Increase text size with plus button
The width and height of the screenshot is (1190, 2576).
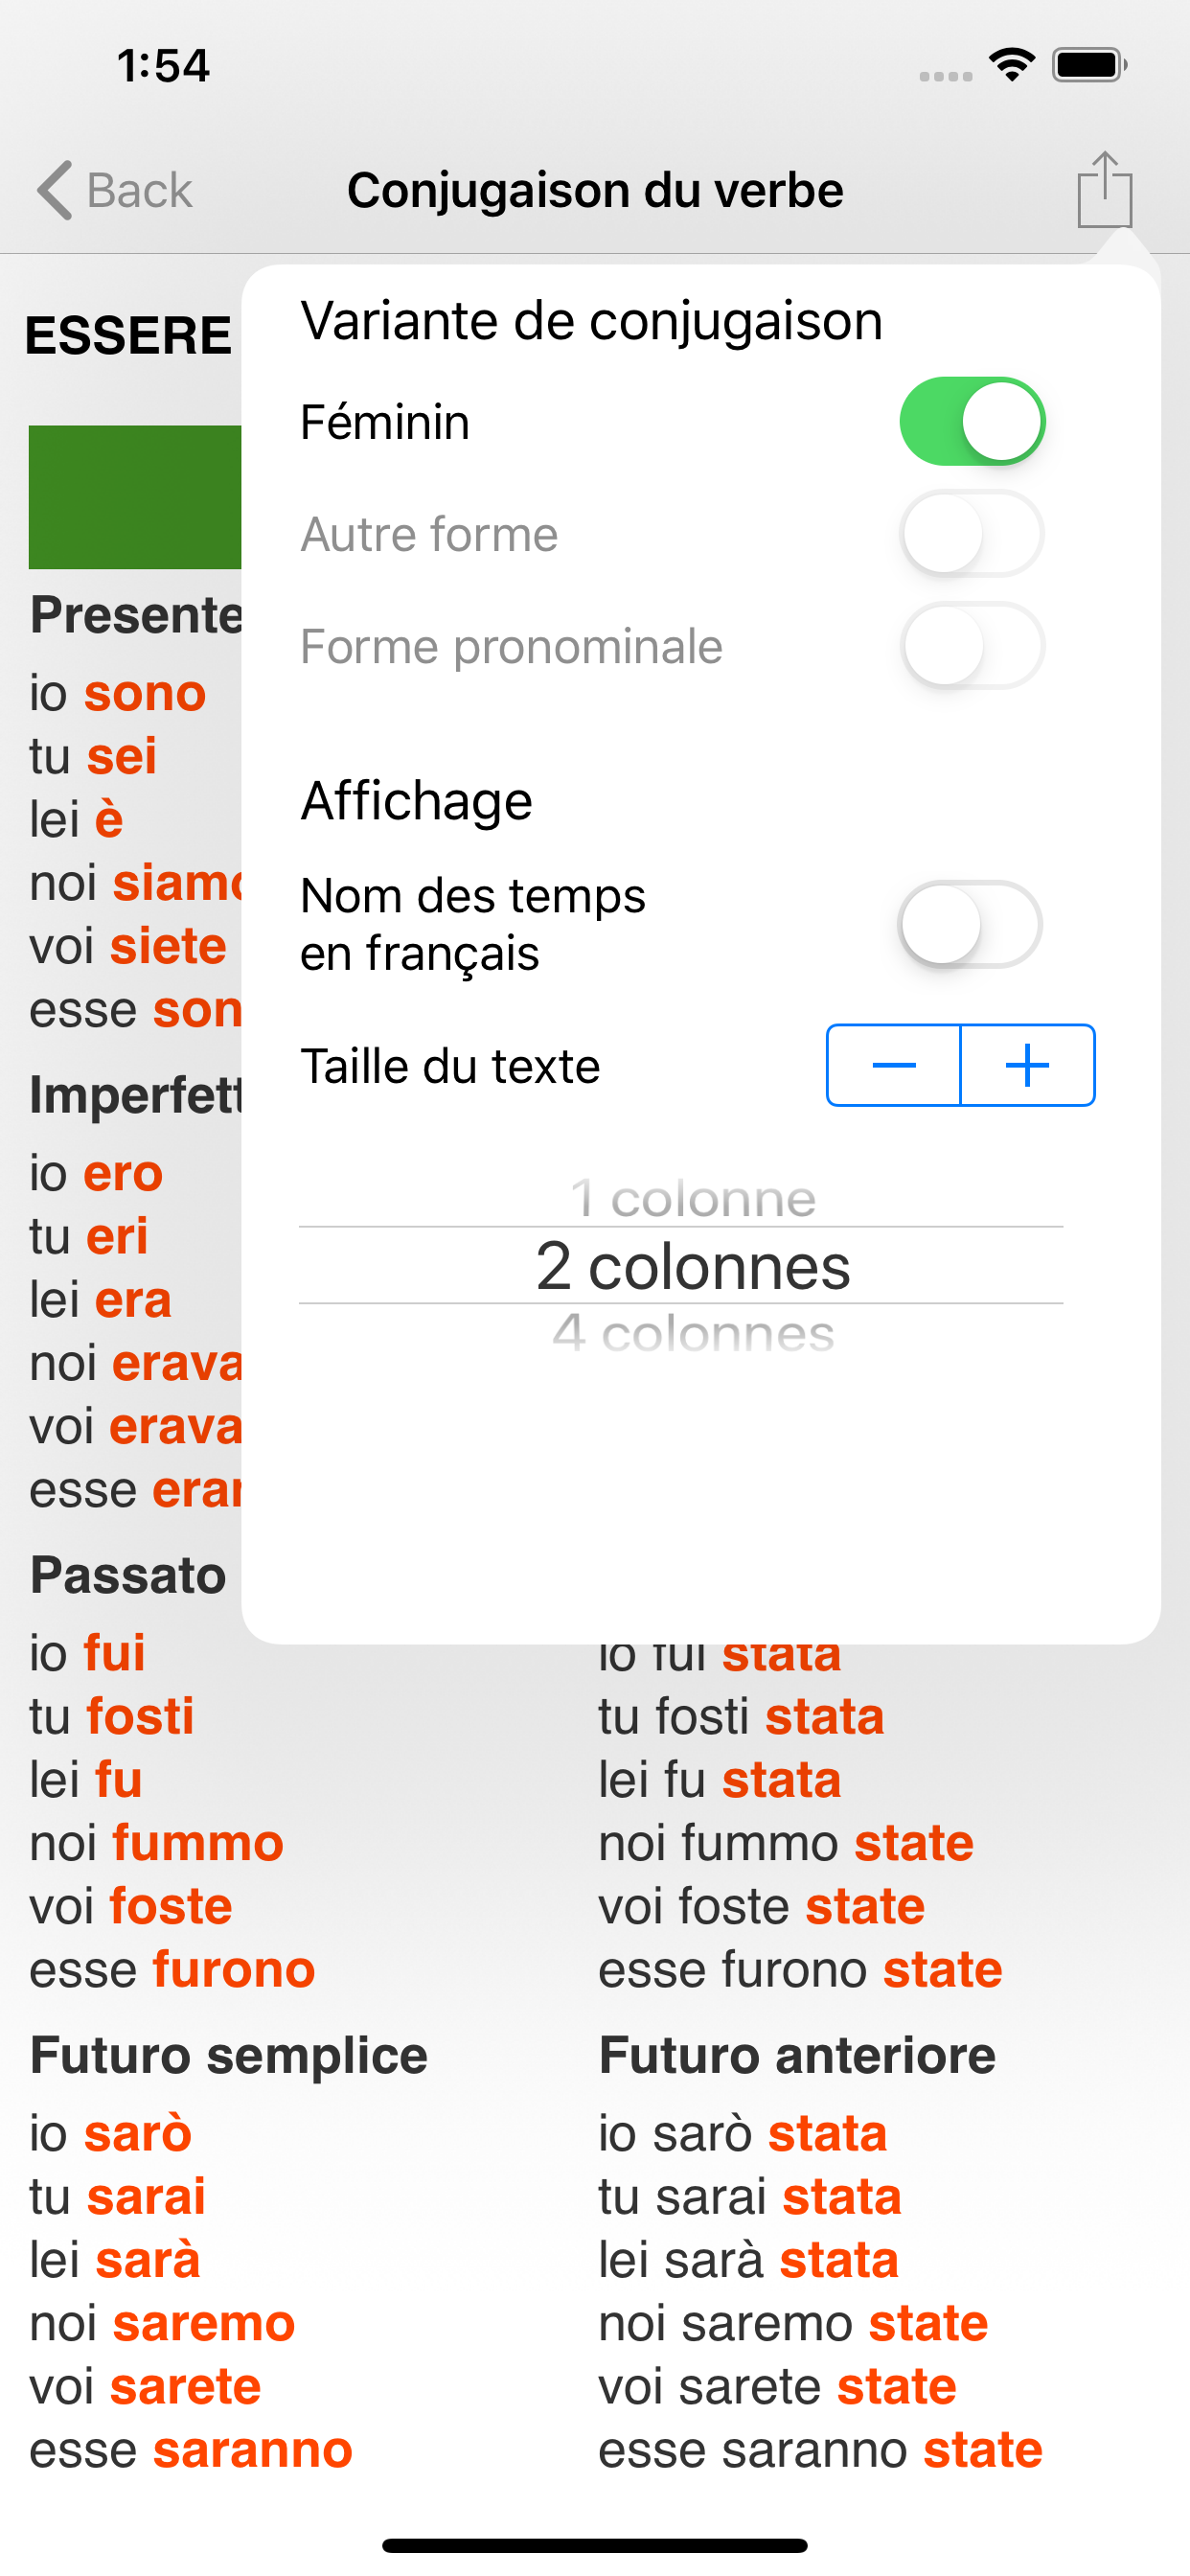tap(1027, 1065)
